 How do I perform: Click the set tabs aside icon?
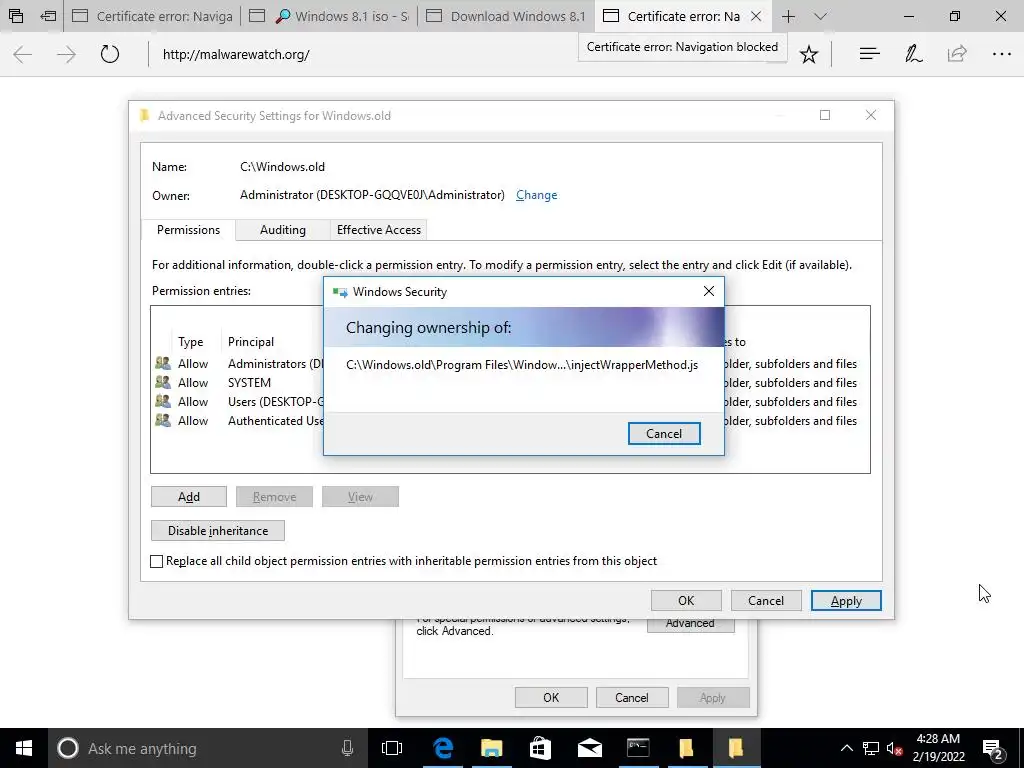tap(48, 16)
